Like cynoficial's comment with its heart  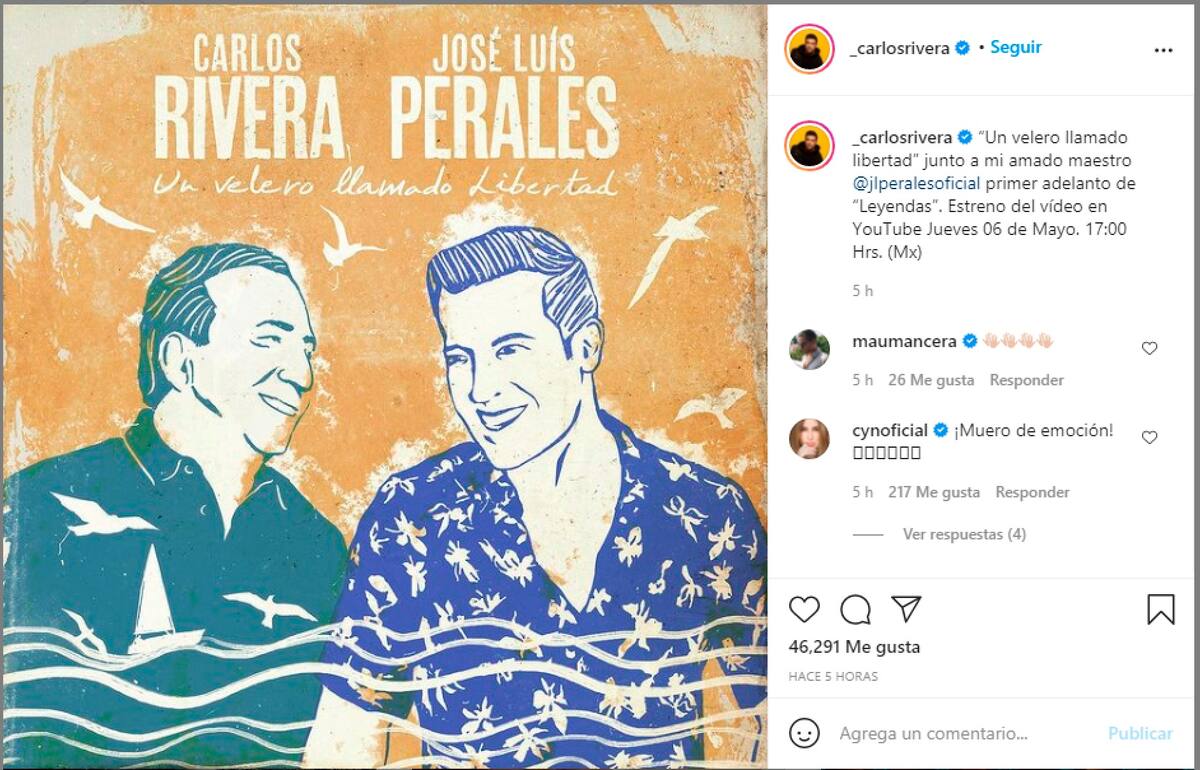point(1149,437)
